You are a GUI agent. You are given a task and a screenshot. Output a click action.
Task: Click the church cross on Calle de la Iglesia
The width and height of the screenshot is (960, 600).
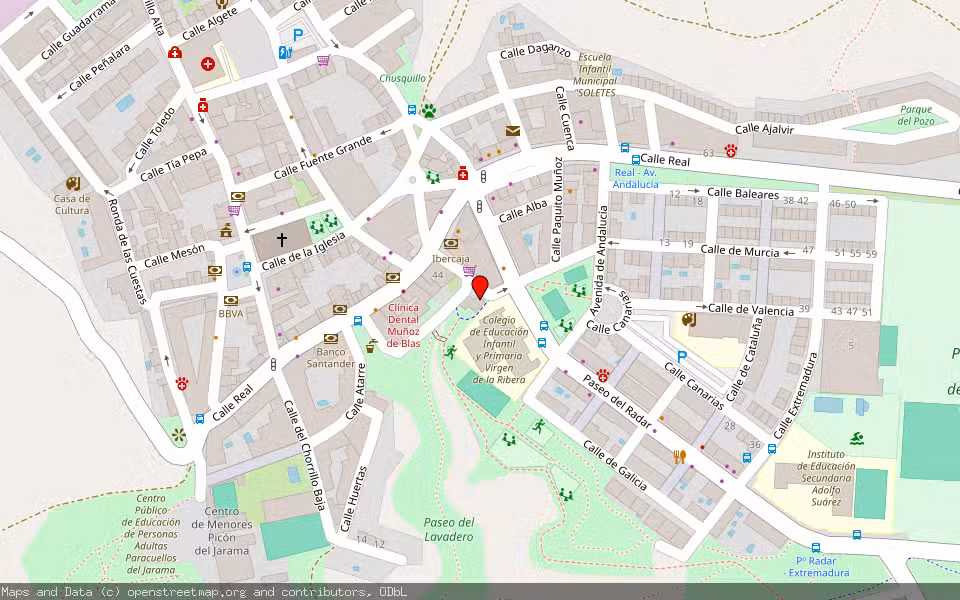(x=283, y=240)
